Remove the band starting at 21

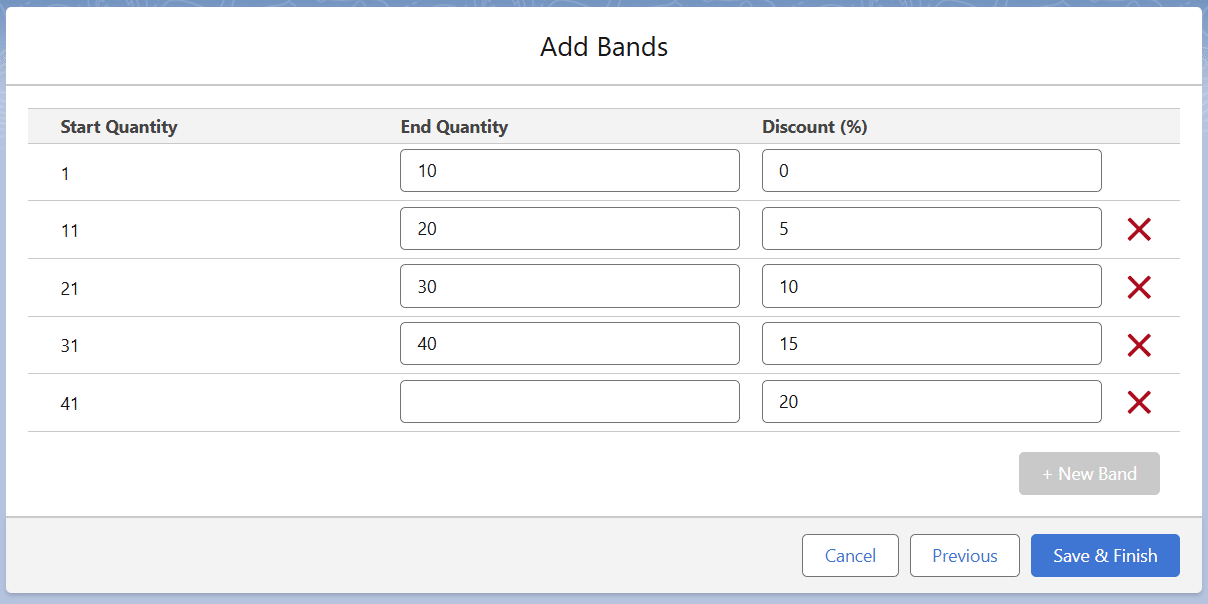(x=1139, y=287)
